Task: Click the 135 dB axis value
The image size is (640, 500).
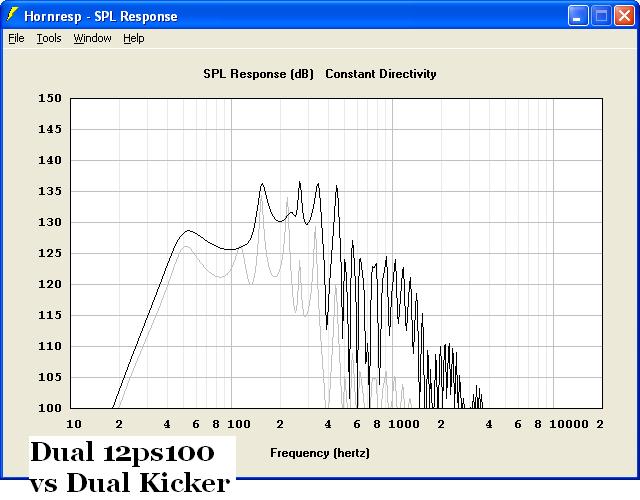Action: (50, 191)
